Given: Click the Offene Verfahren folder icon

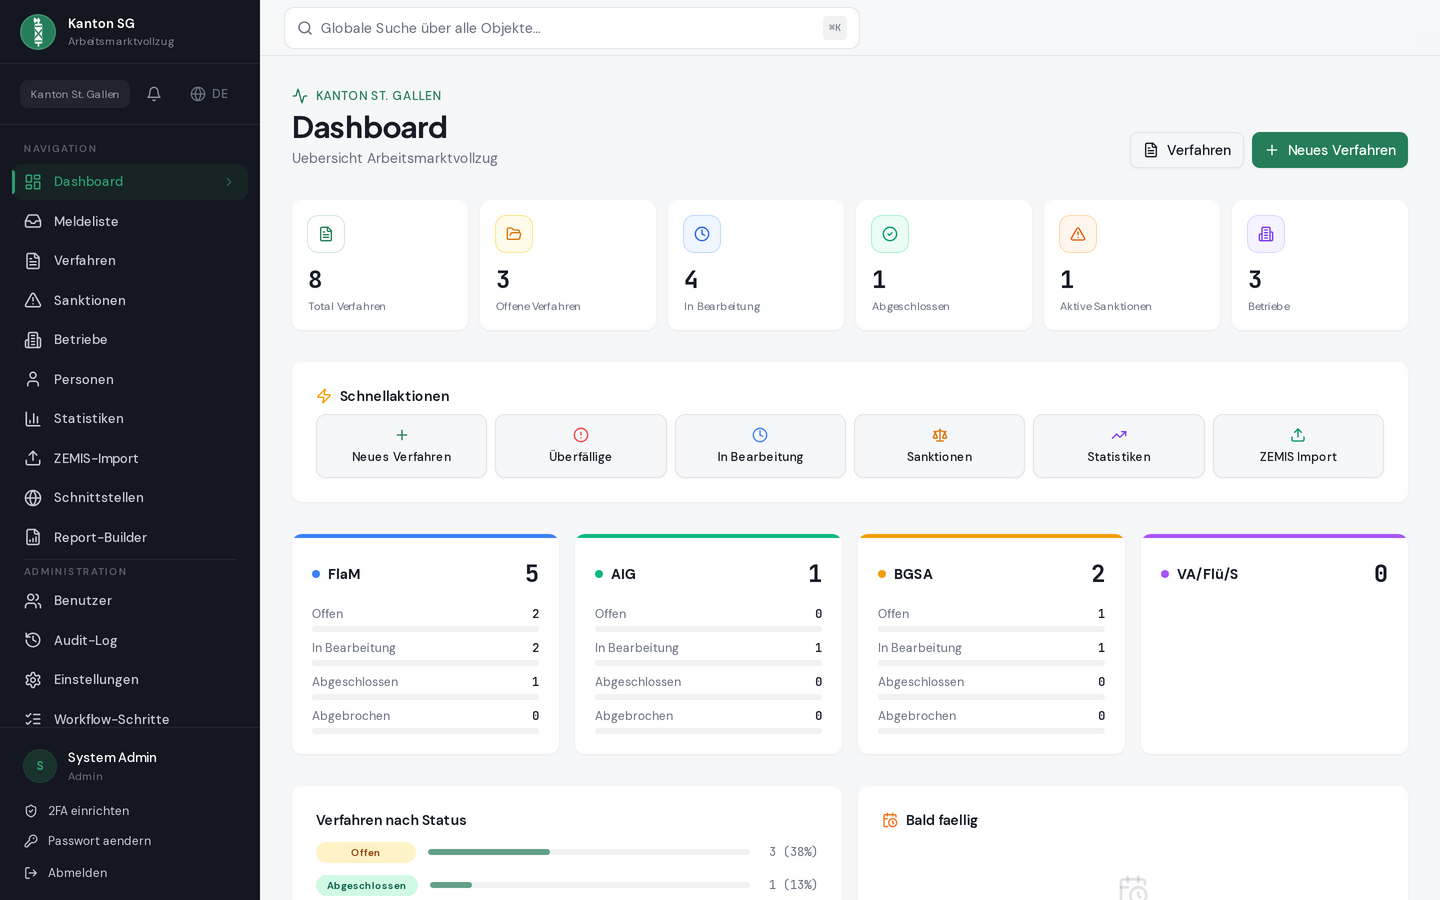Looking at the screenshot, I should coord(514,234).
